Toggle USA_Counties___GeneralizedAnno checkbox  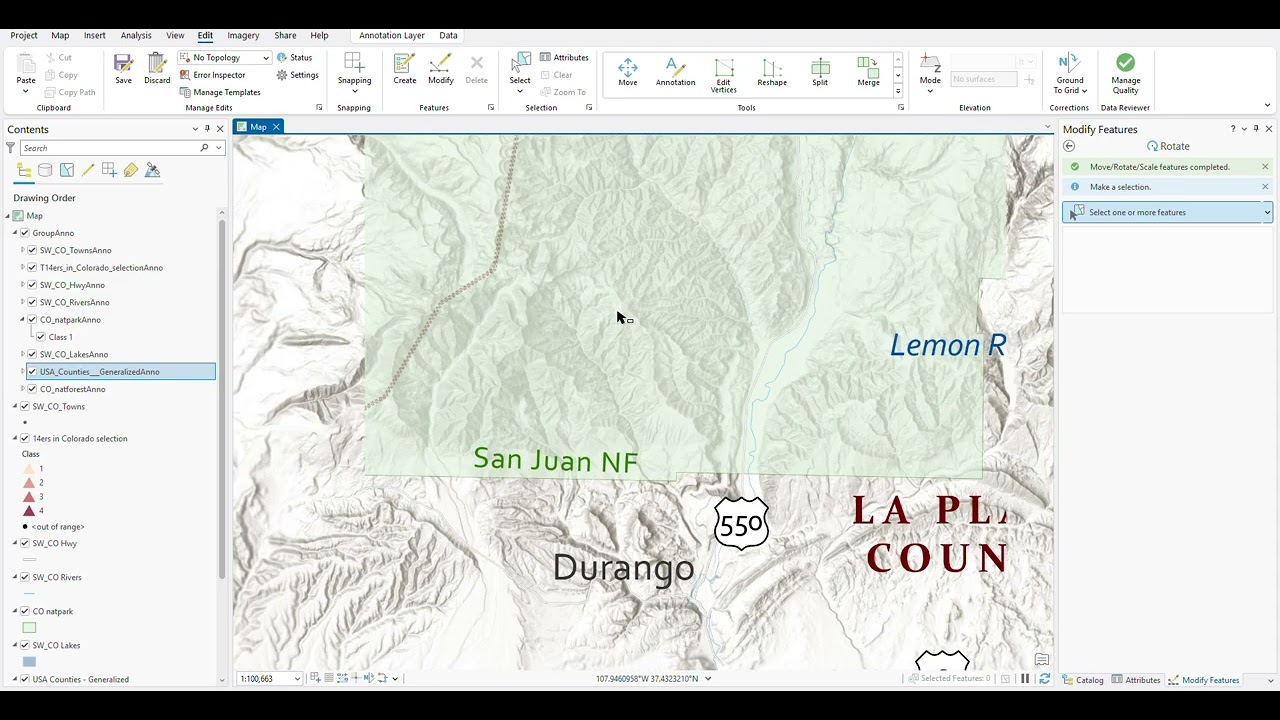point(32,372)
